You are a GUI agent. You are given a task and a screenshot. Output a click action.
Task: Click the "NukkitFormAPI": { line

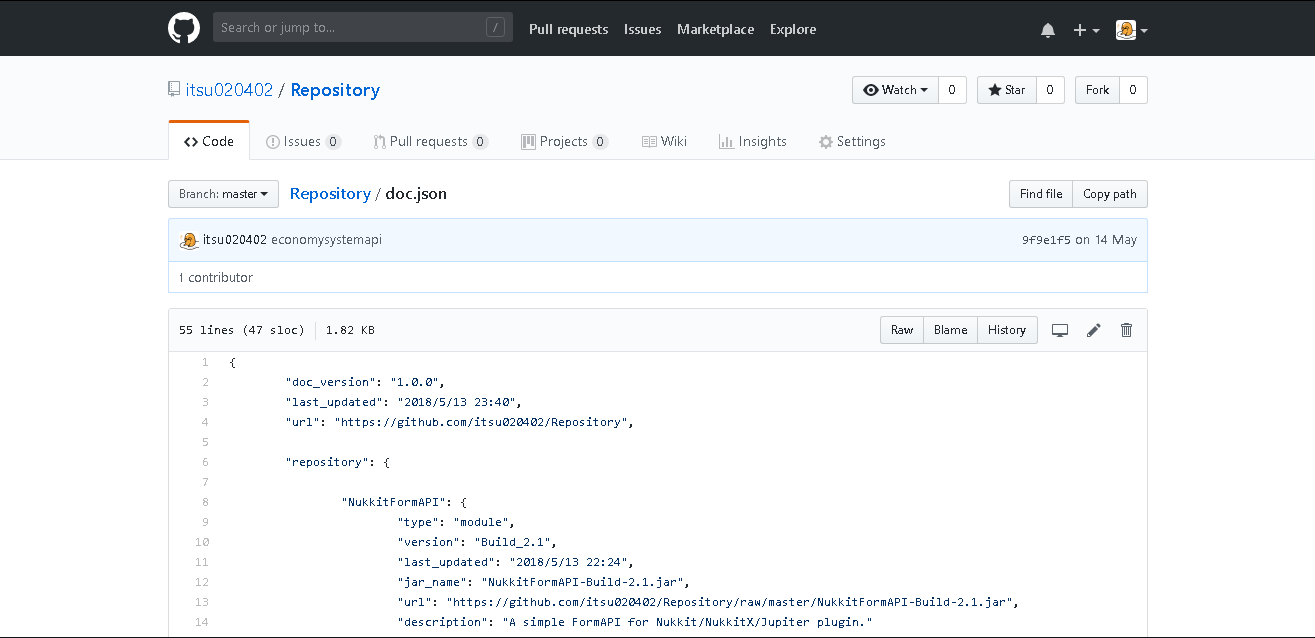click(404, 502)
